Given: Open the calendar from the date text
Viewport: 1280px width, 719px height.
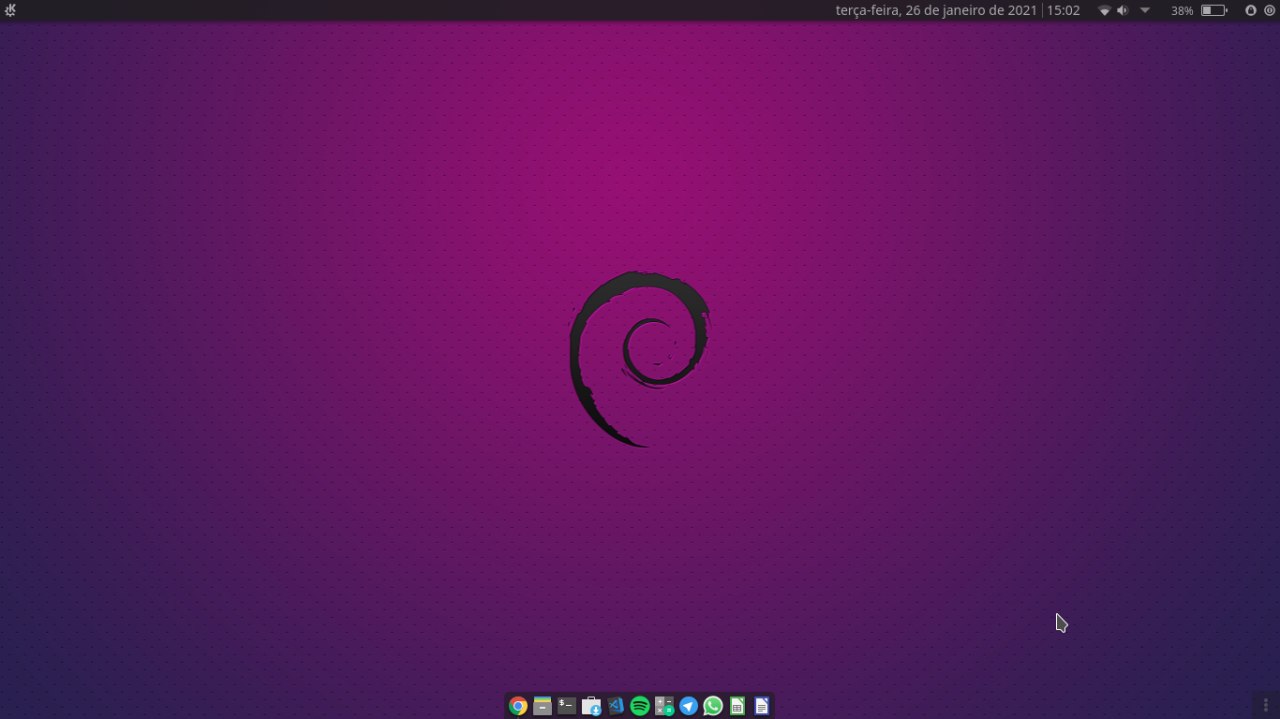Looking at the screenshot, I should [x=936, y=10].
